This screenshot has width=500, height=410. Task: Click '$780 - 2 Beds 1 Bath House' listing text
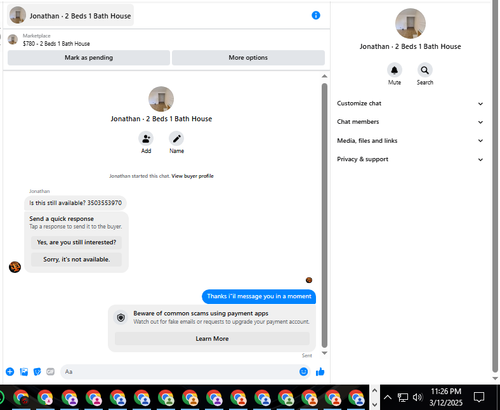(x=56, y=44)
